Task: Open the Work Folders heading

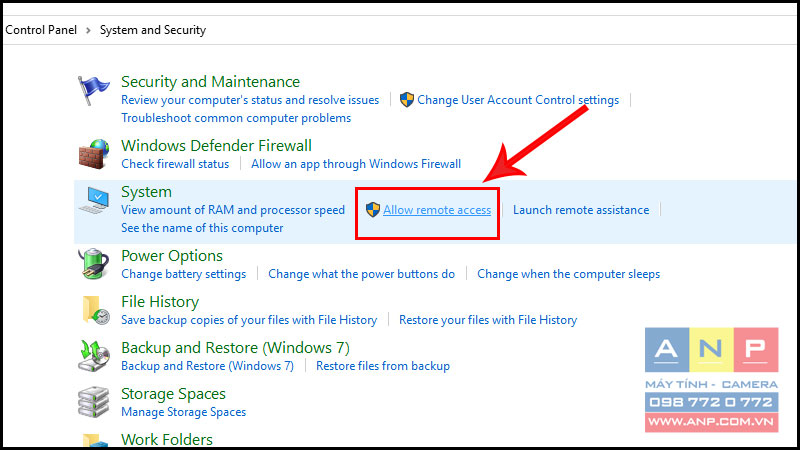Action: (167, 440)
